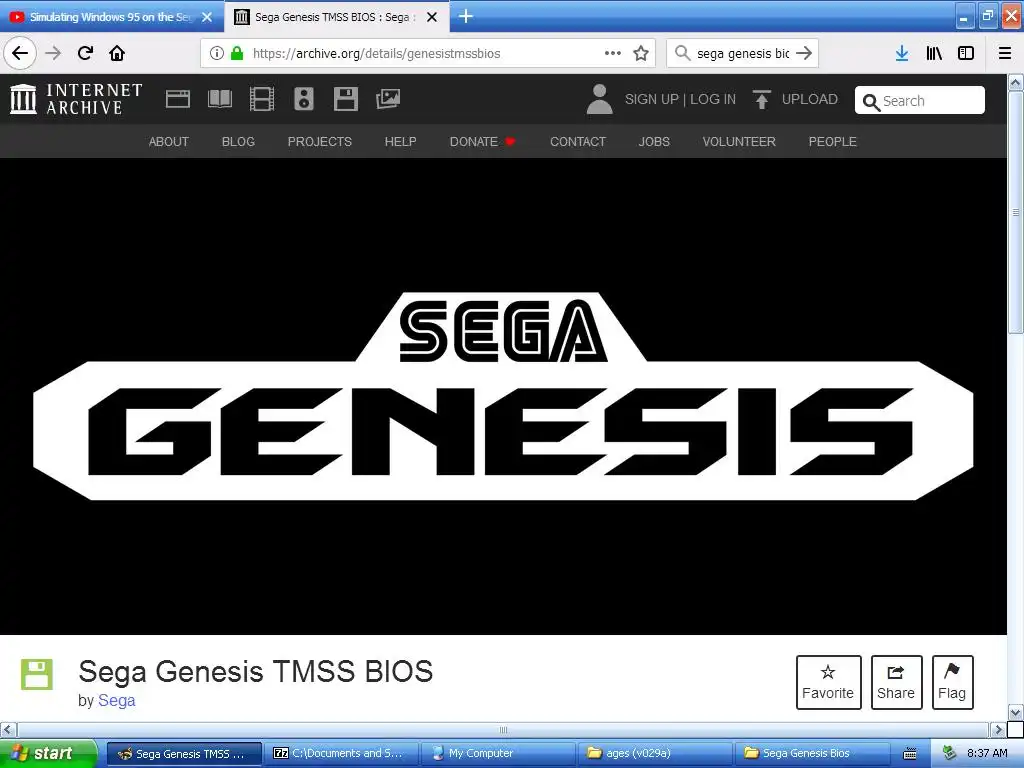Open the Images icon in navbar
The height and width of the screenshot is (768, 1024).
[x=388, y=99]
